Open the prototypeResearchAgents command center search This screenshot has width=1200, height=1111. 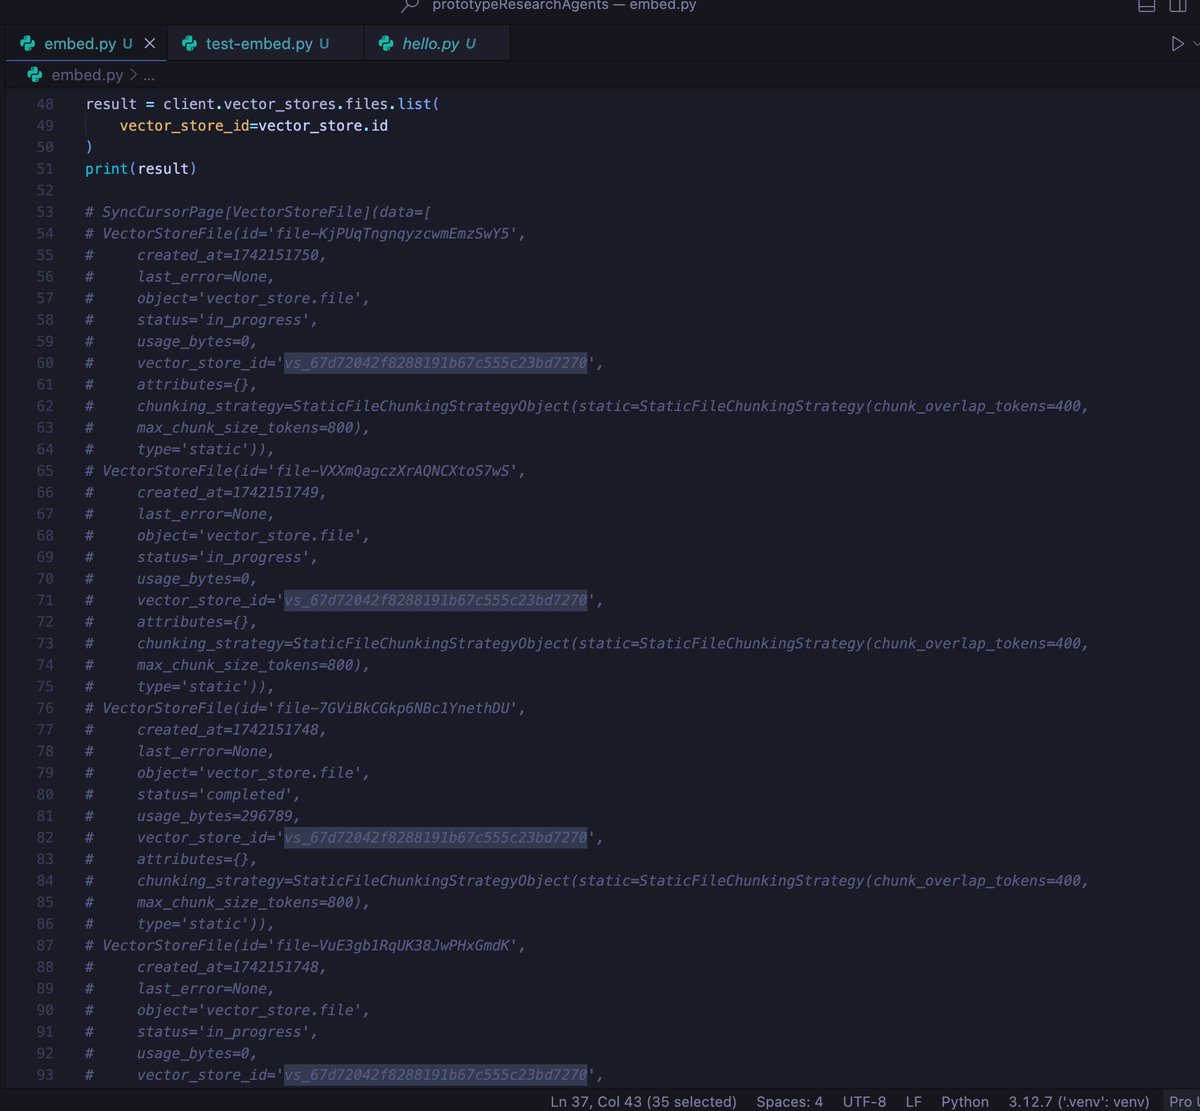(x=563, y=5)
